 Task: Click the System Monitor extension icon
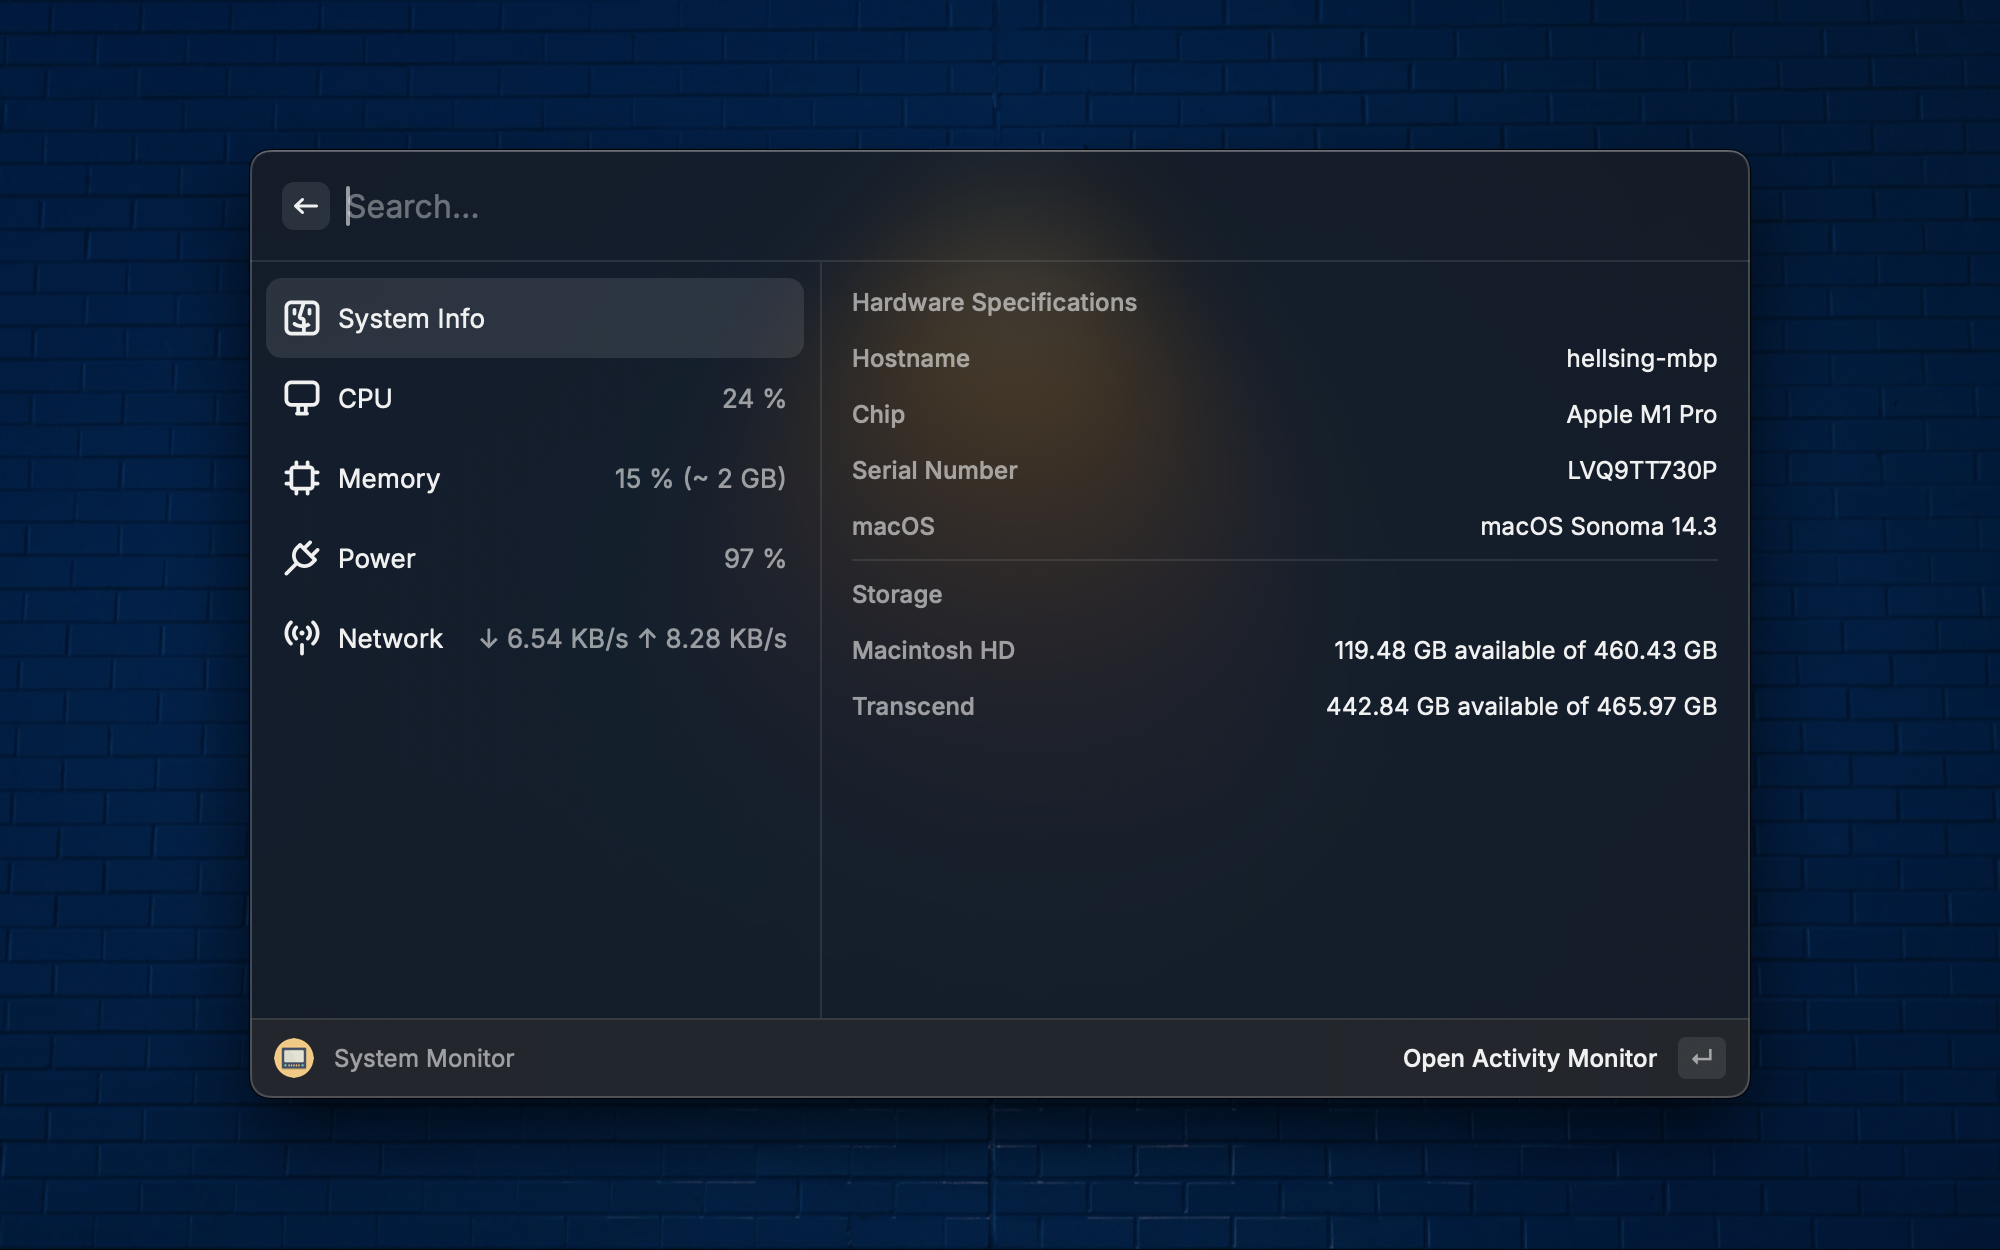294,1058
